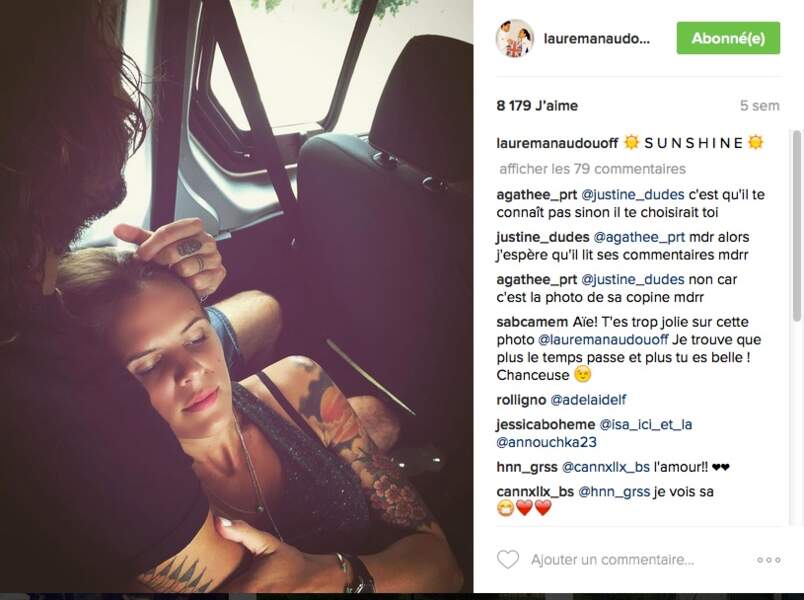Viewport: 804px width, 600px height.
Task: Open the @cannxllx_bs mention
Action: coord(606,467)
